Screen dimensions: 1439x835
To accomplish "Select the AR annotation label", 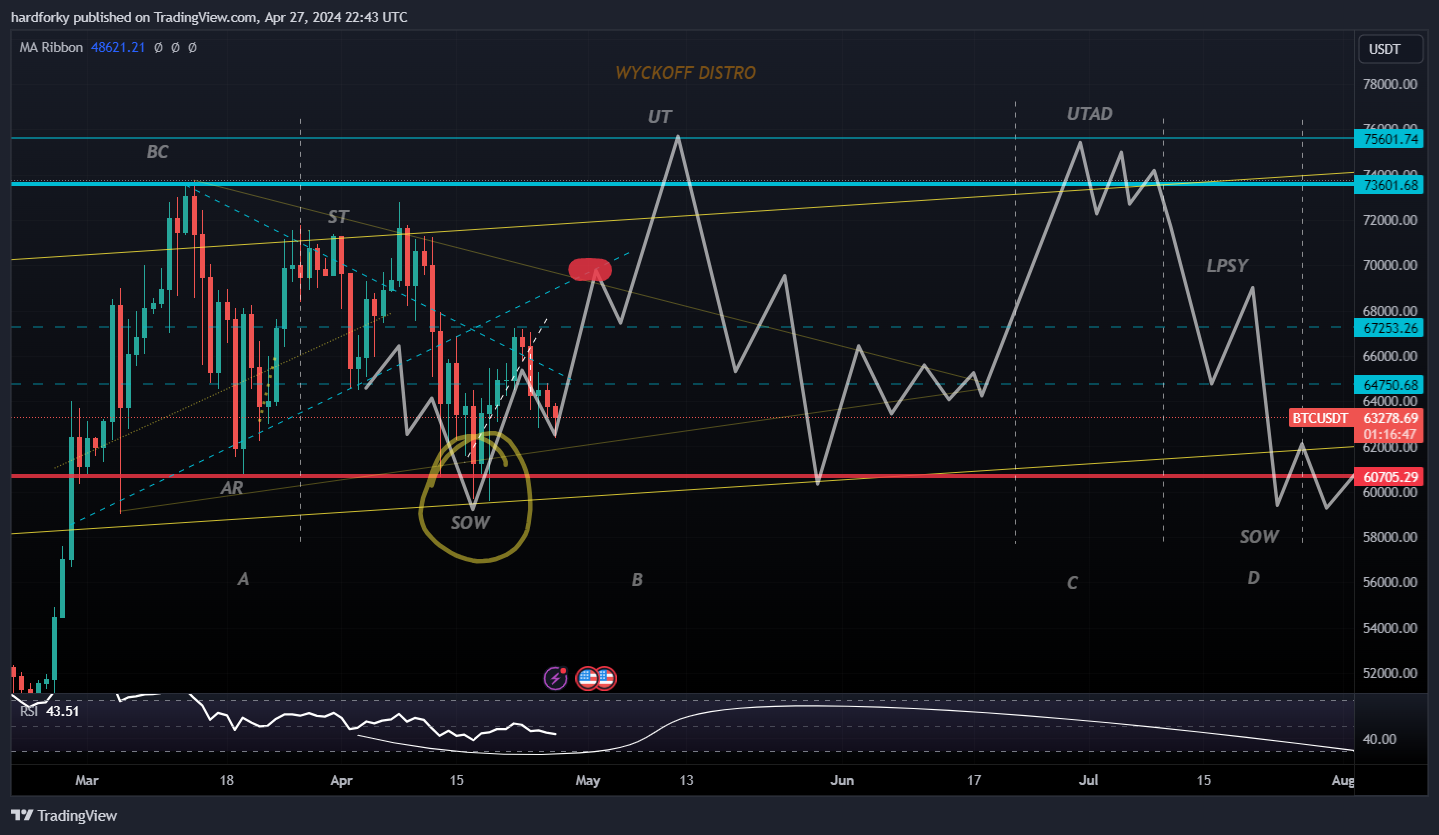I will [x=232, y=488].
